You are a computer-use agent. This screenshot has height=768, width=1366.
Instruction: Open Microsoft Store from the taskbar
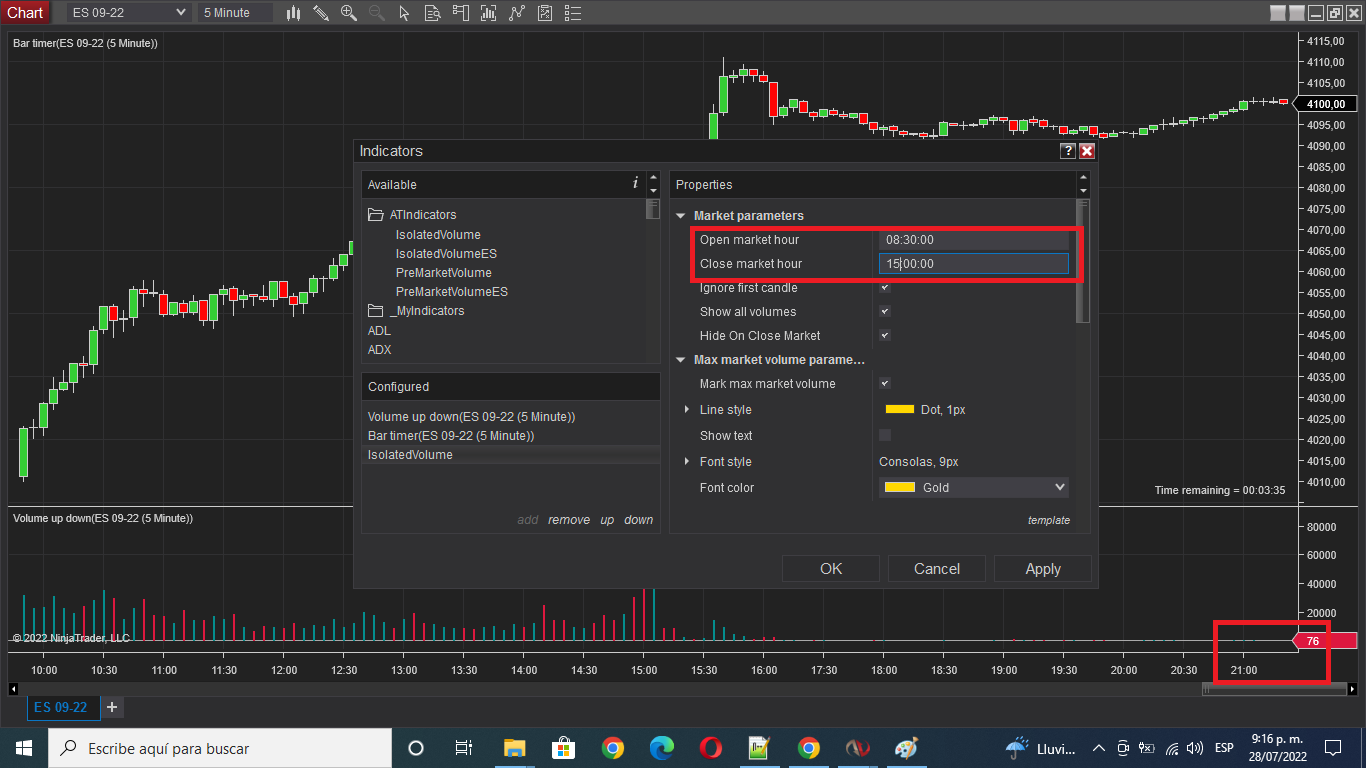tap(563, 748)
